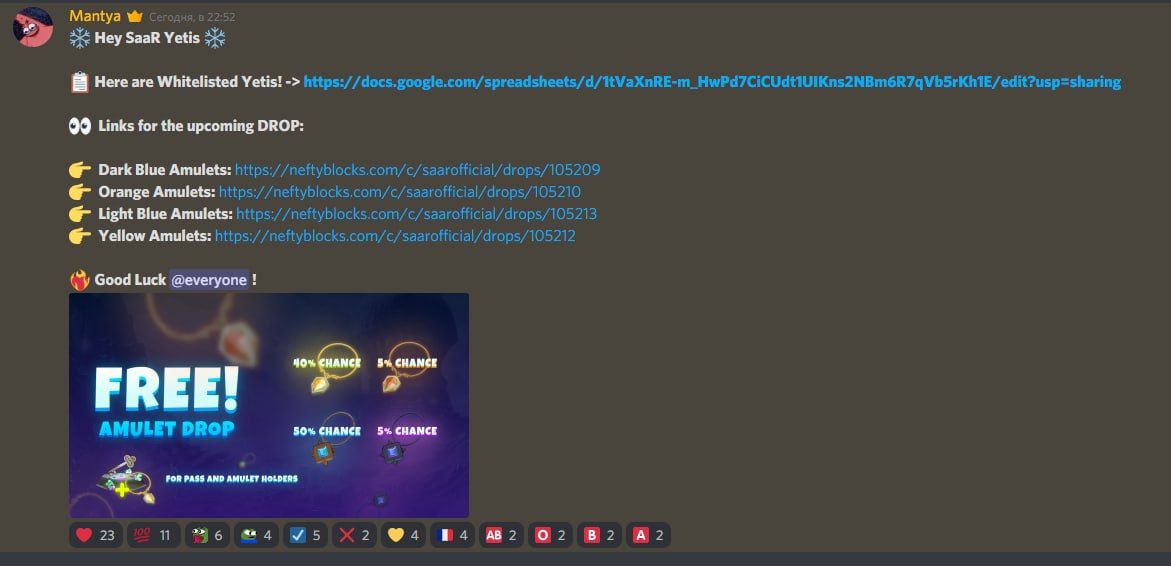
Task: Add the French flag reaction
Action: [x=453, y=535]
